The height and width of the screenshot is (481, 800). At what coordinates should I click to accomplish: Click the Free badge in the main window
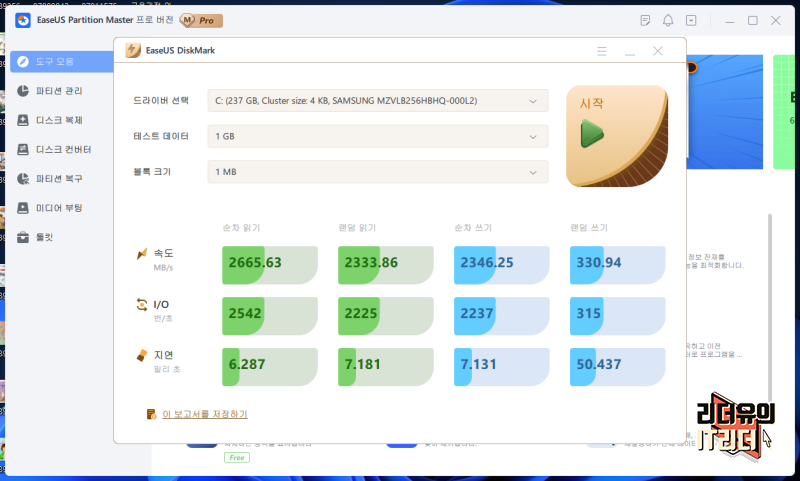pyautogui.click(x=237, y=458)
